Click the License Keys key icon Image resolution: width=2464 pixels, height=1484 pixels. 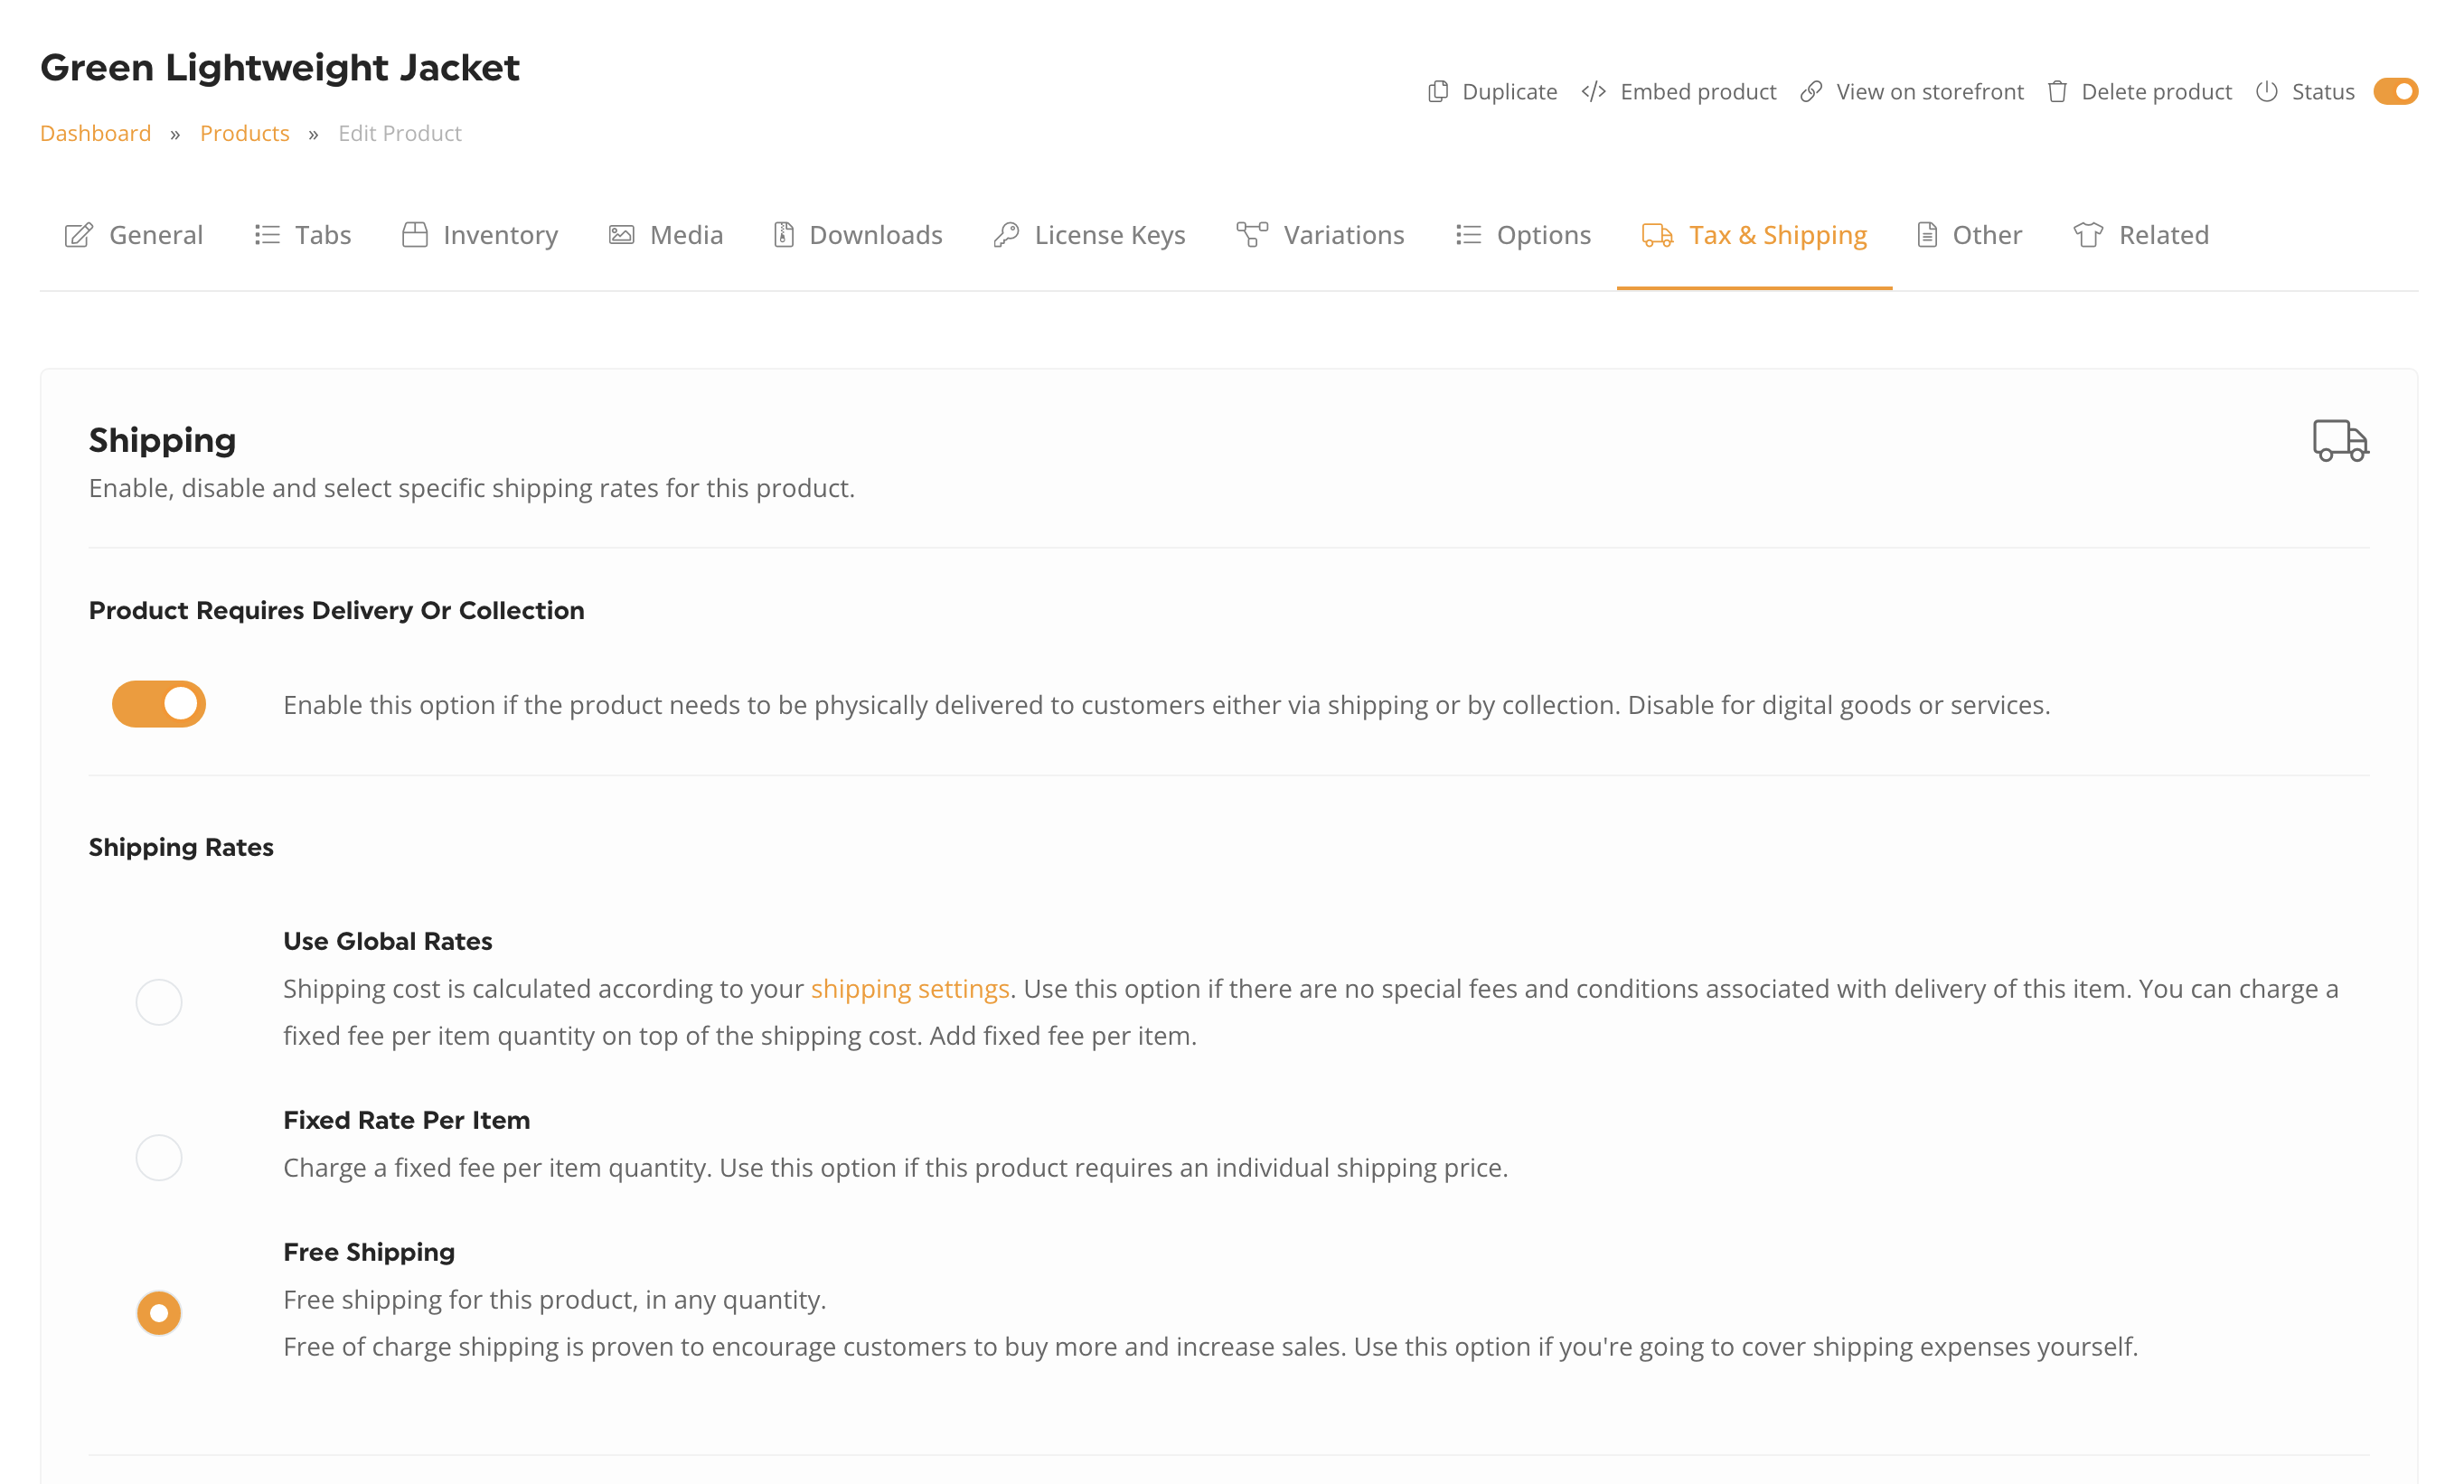pyautogui.click(x=1006, y=235)
